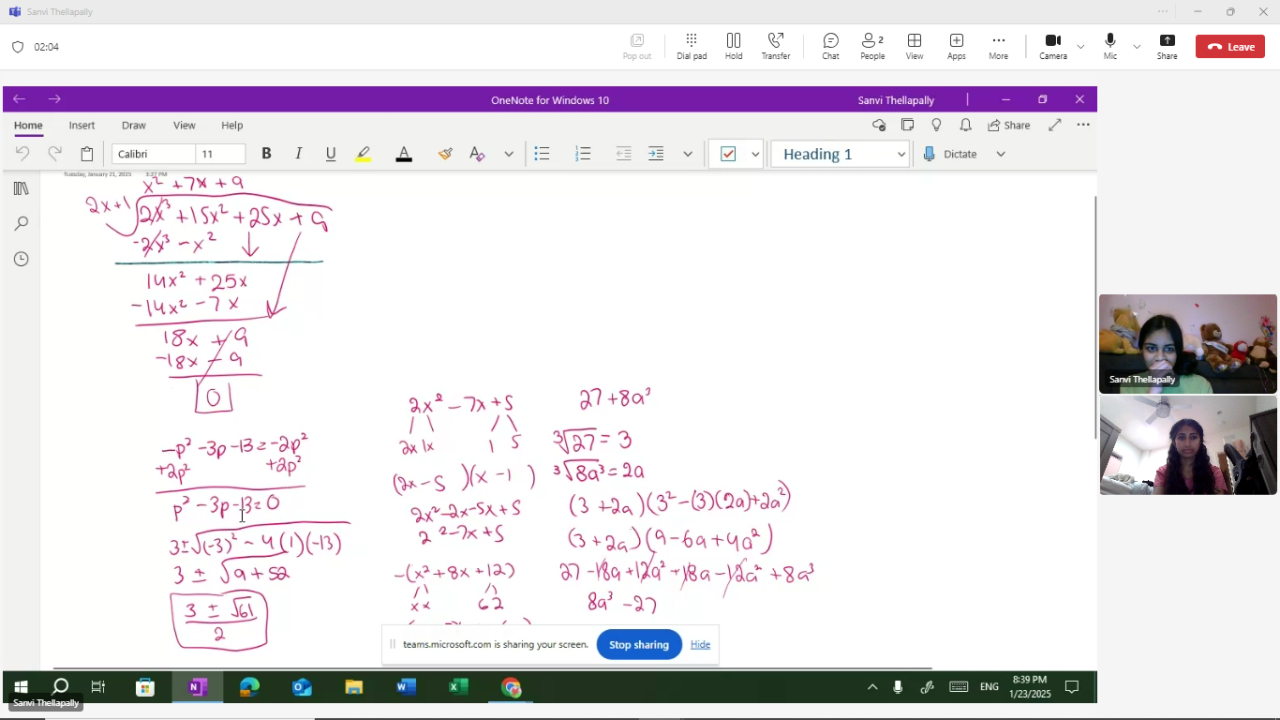Decrease the paragraph indent
The image size is (1280, 720).
tap(624, 154)
